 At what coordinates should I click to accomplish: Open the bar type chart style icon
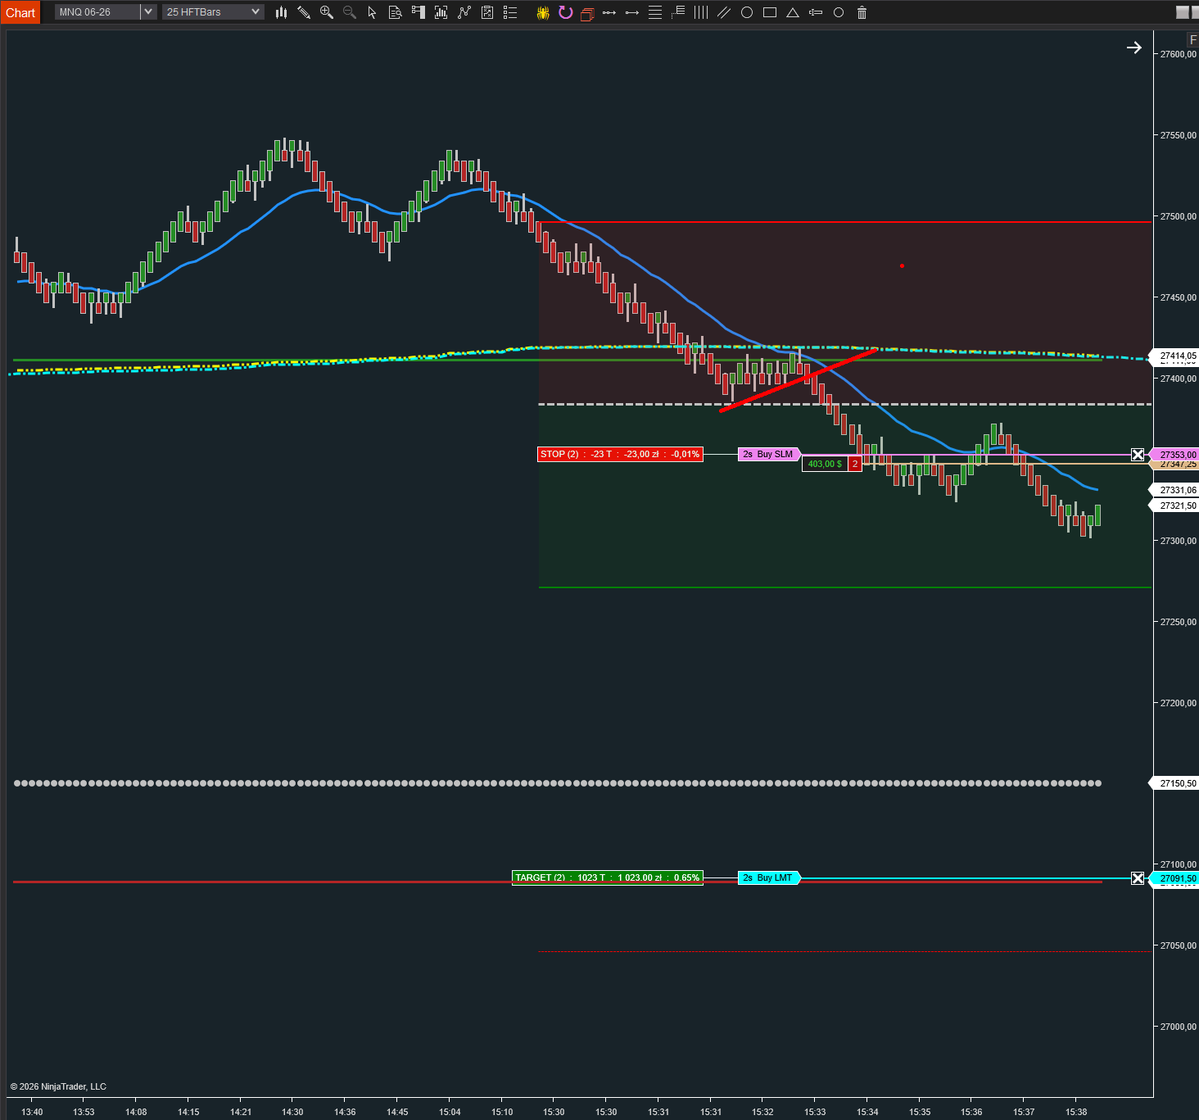click(281, 12)
